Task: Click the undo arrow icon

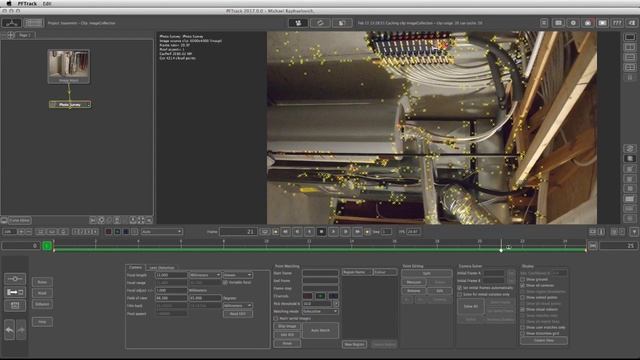Action: [x=10, y=330]
